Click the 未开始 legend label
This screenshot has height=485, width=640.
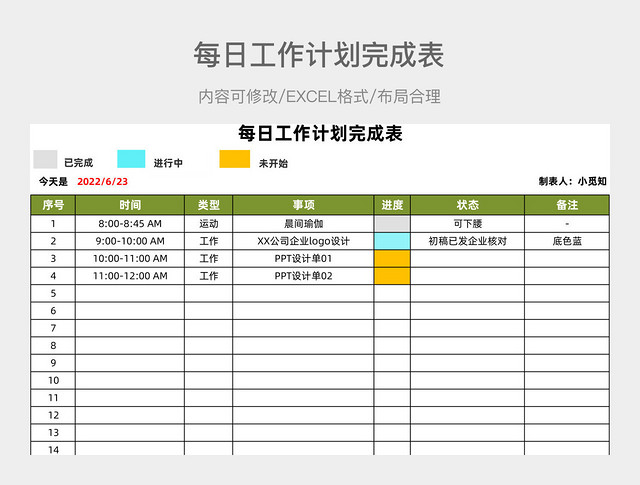pos(273,164)
